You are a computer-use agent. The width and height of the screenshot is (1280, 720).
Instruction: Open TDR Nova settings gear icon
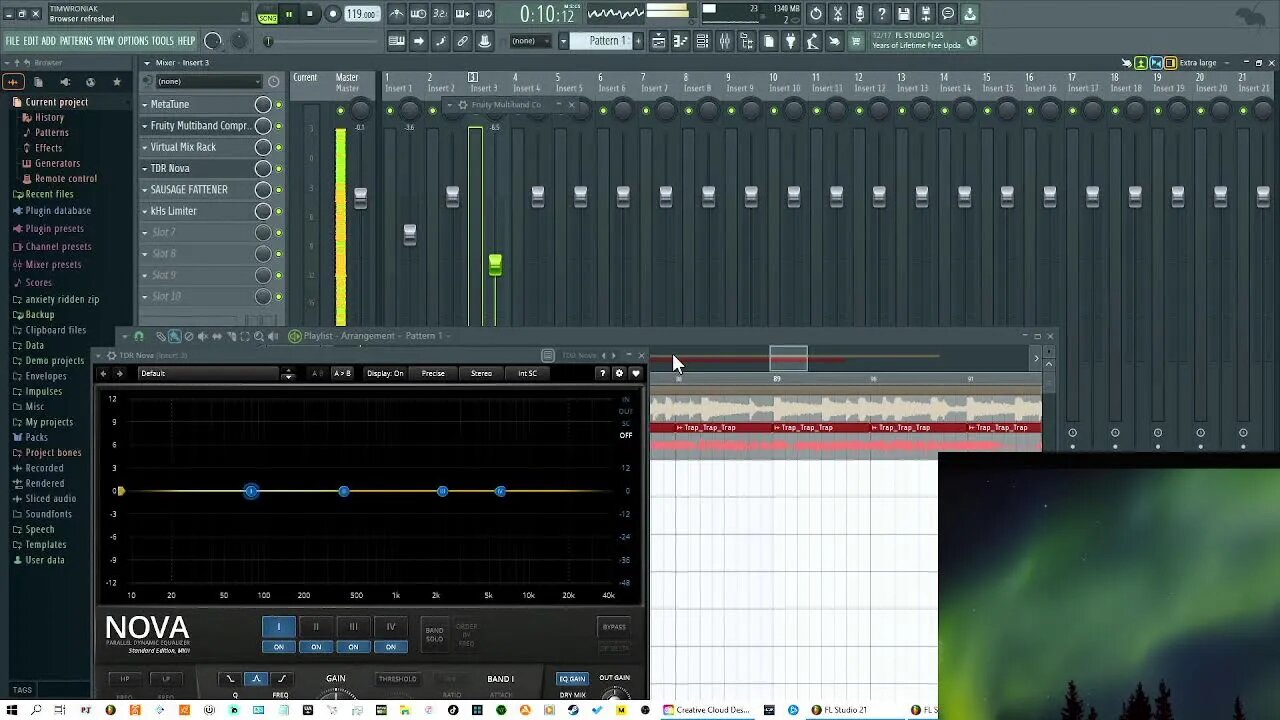[x=619, y=373]
